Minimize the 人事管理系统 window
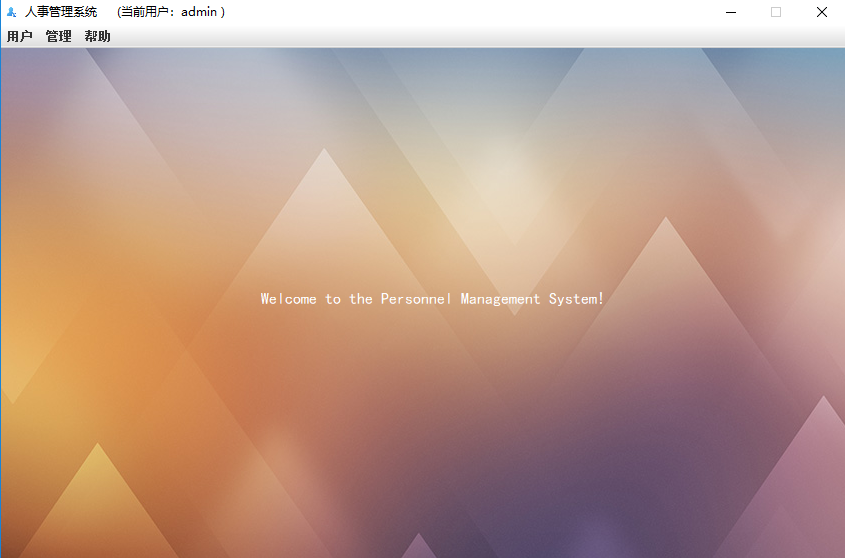The width and height of the screenshot is (845, 558). [731, 12]
